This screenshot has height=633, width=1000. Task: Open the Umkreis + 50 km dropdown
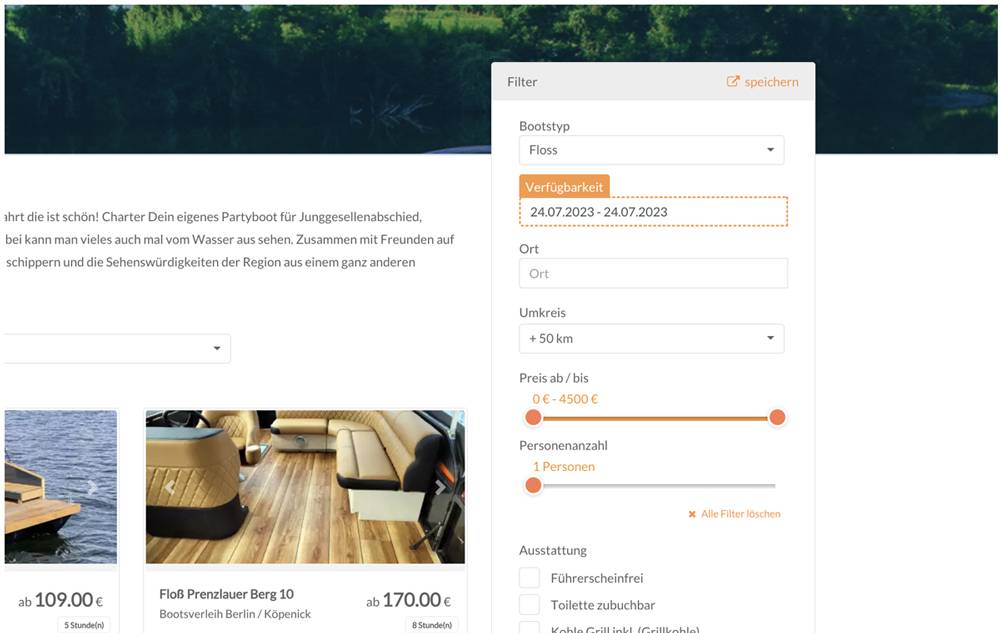pos(651,338)
